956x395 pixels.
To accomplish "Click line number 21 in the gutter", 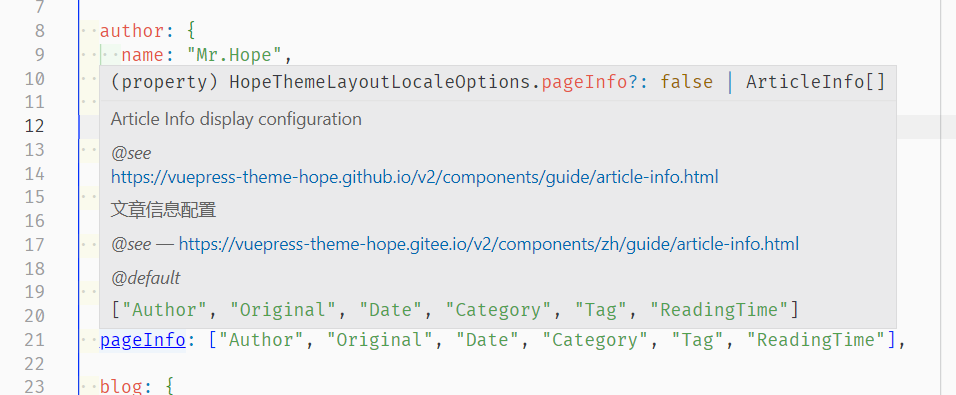I will [35, 340].
